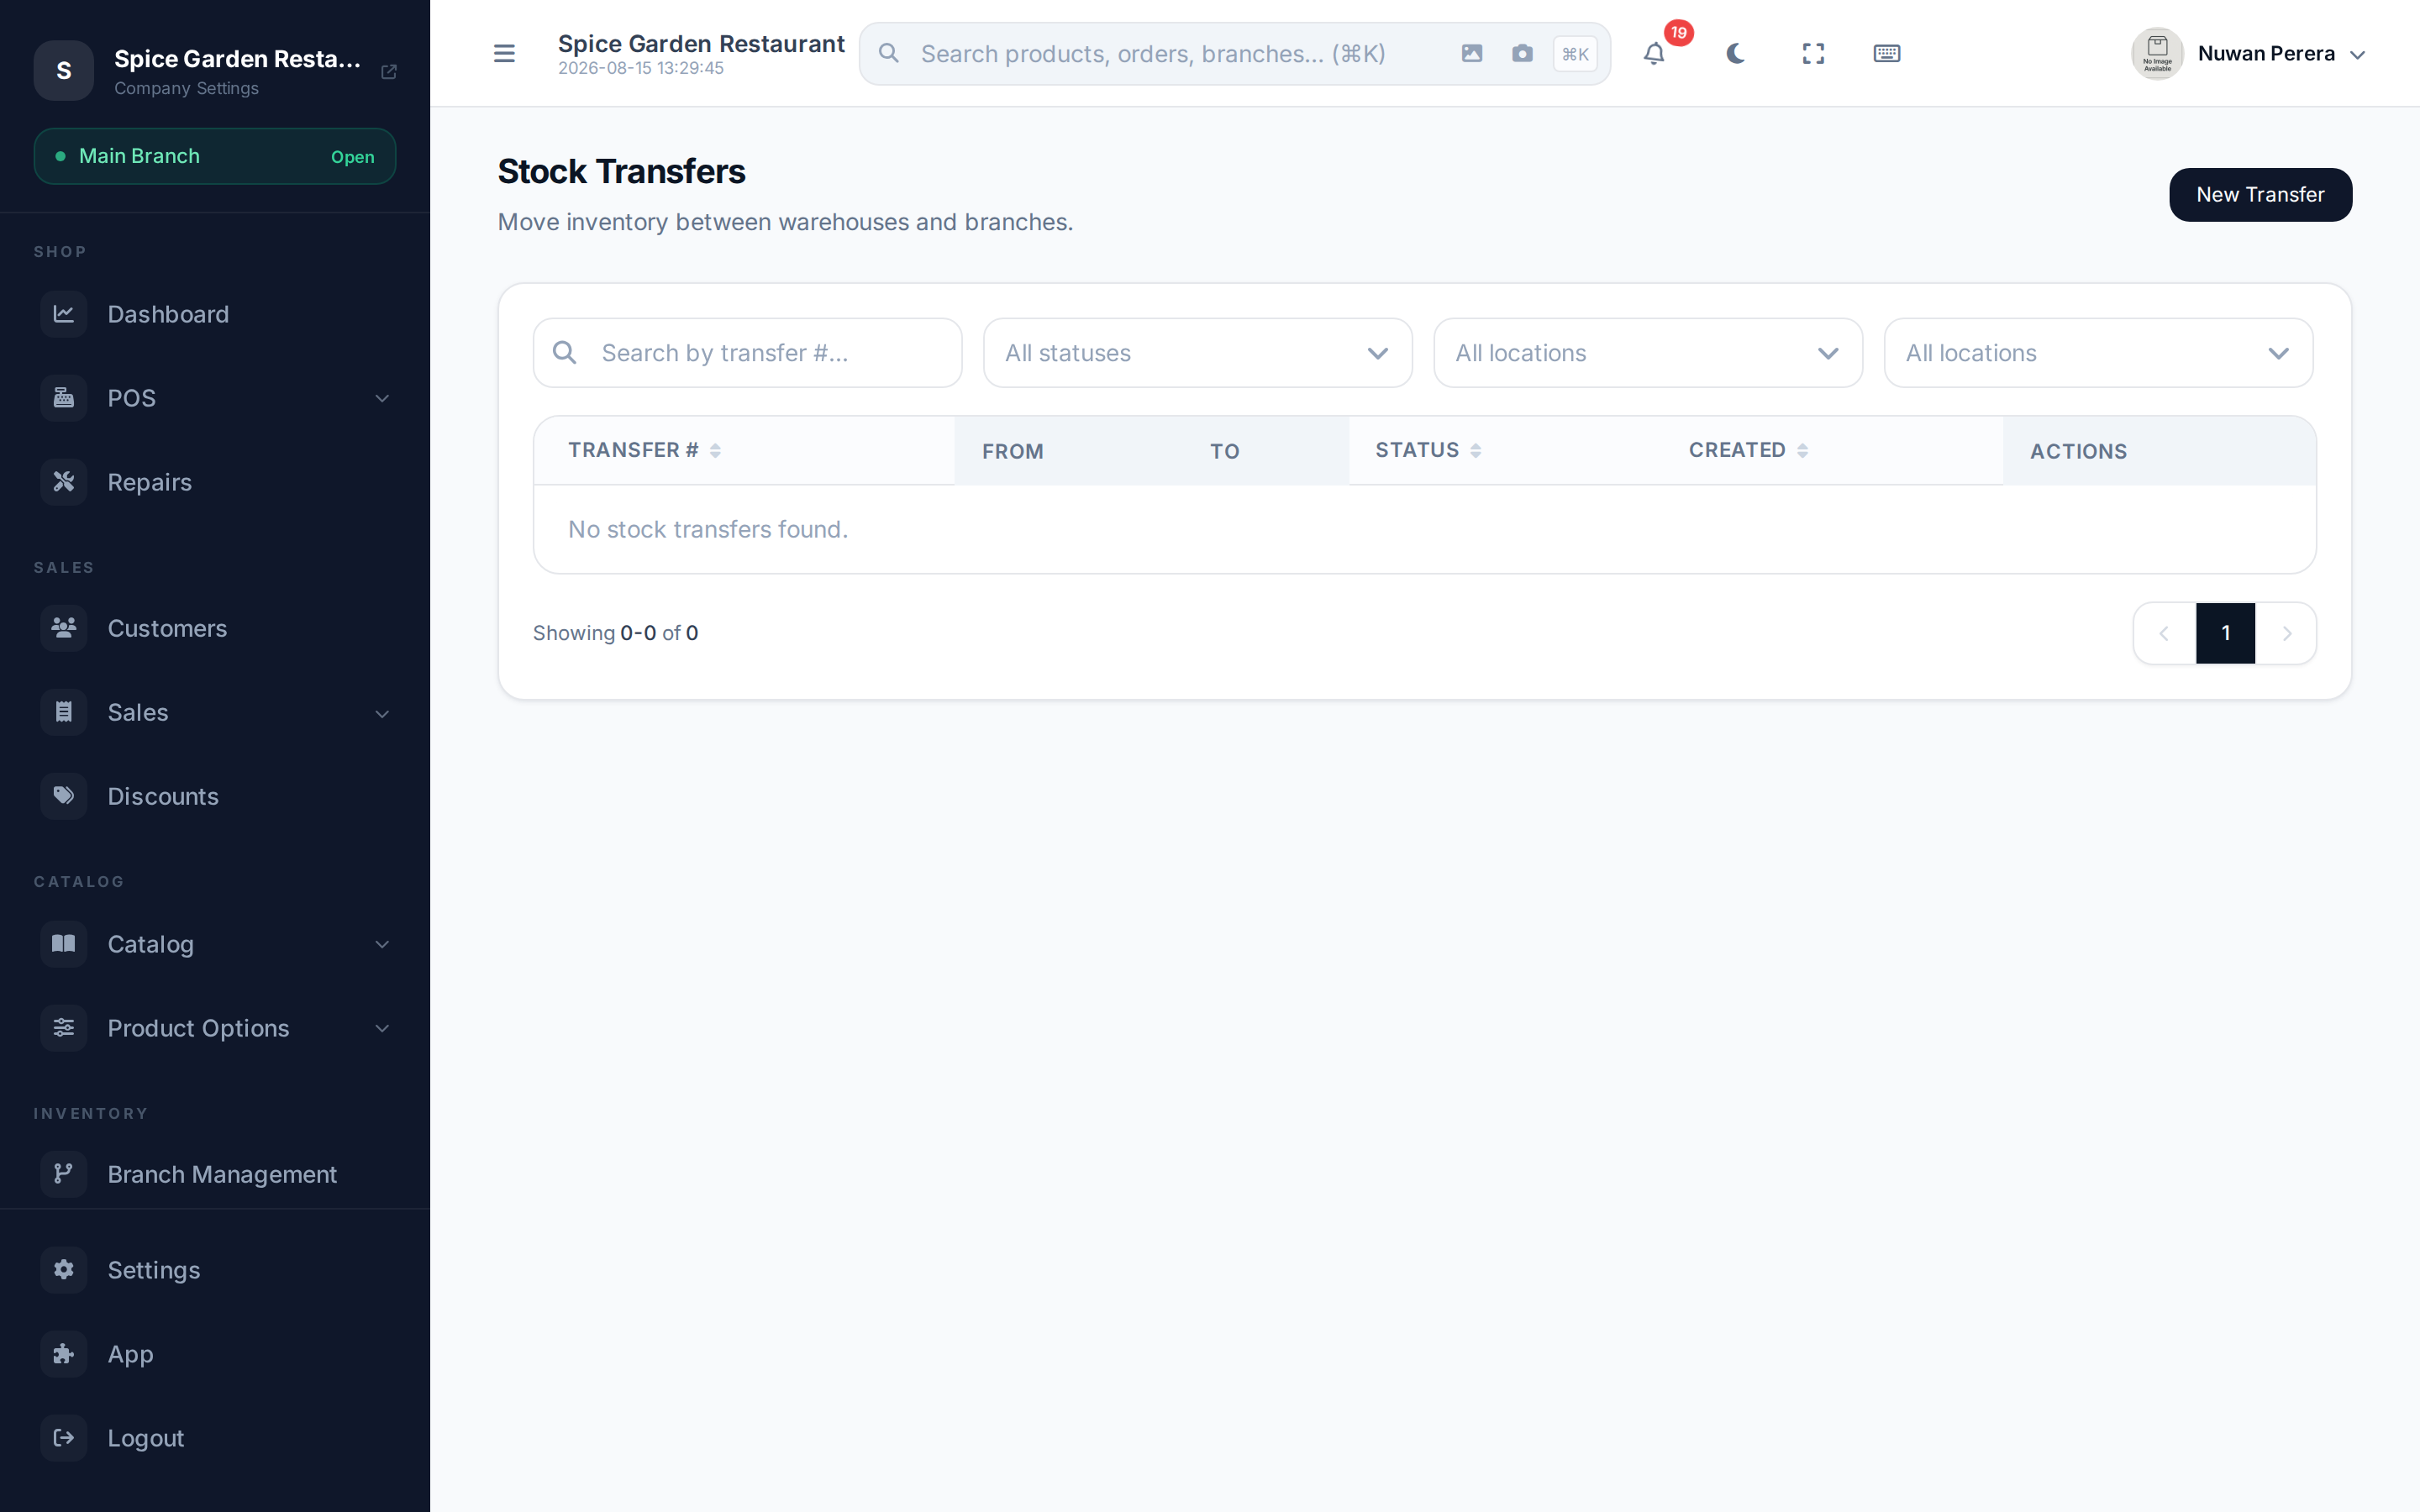Open the first All locations dropdown

coord(1647,353)
